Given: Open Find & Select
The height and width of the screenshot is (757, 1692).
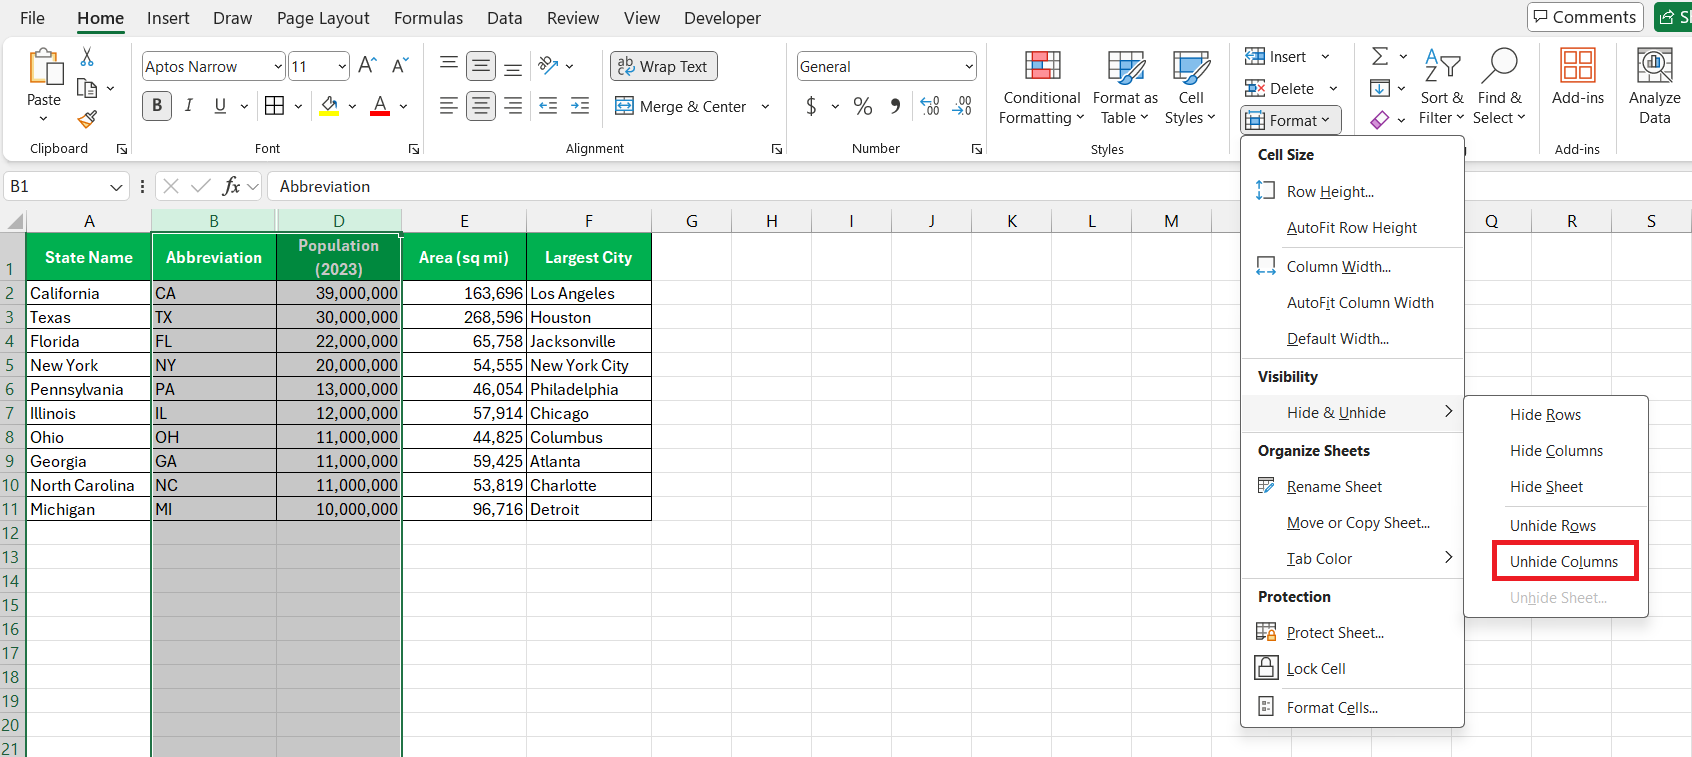Looking at the screenshot, I should (1499, 88).
